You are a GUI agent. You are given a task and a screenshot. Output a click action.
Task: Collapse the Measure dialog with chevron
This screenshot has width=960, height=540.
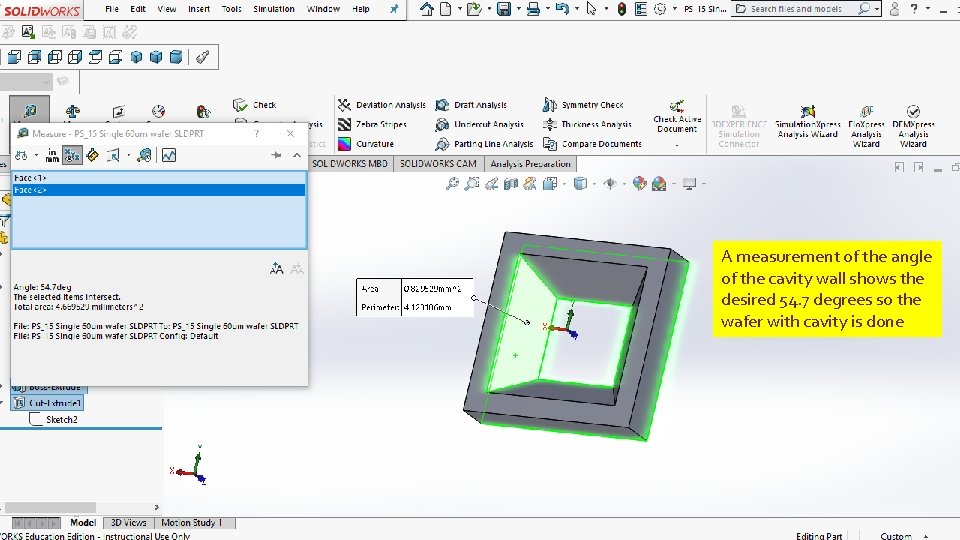tap(297, 156)
